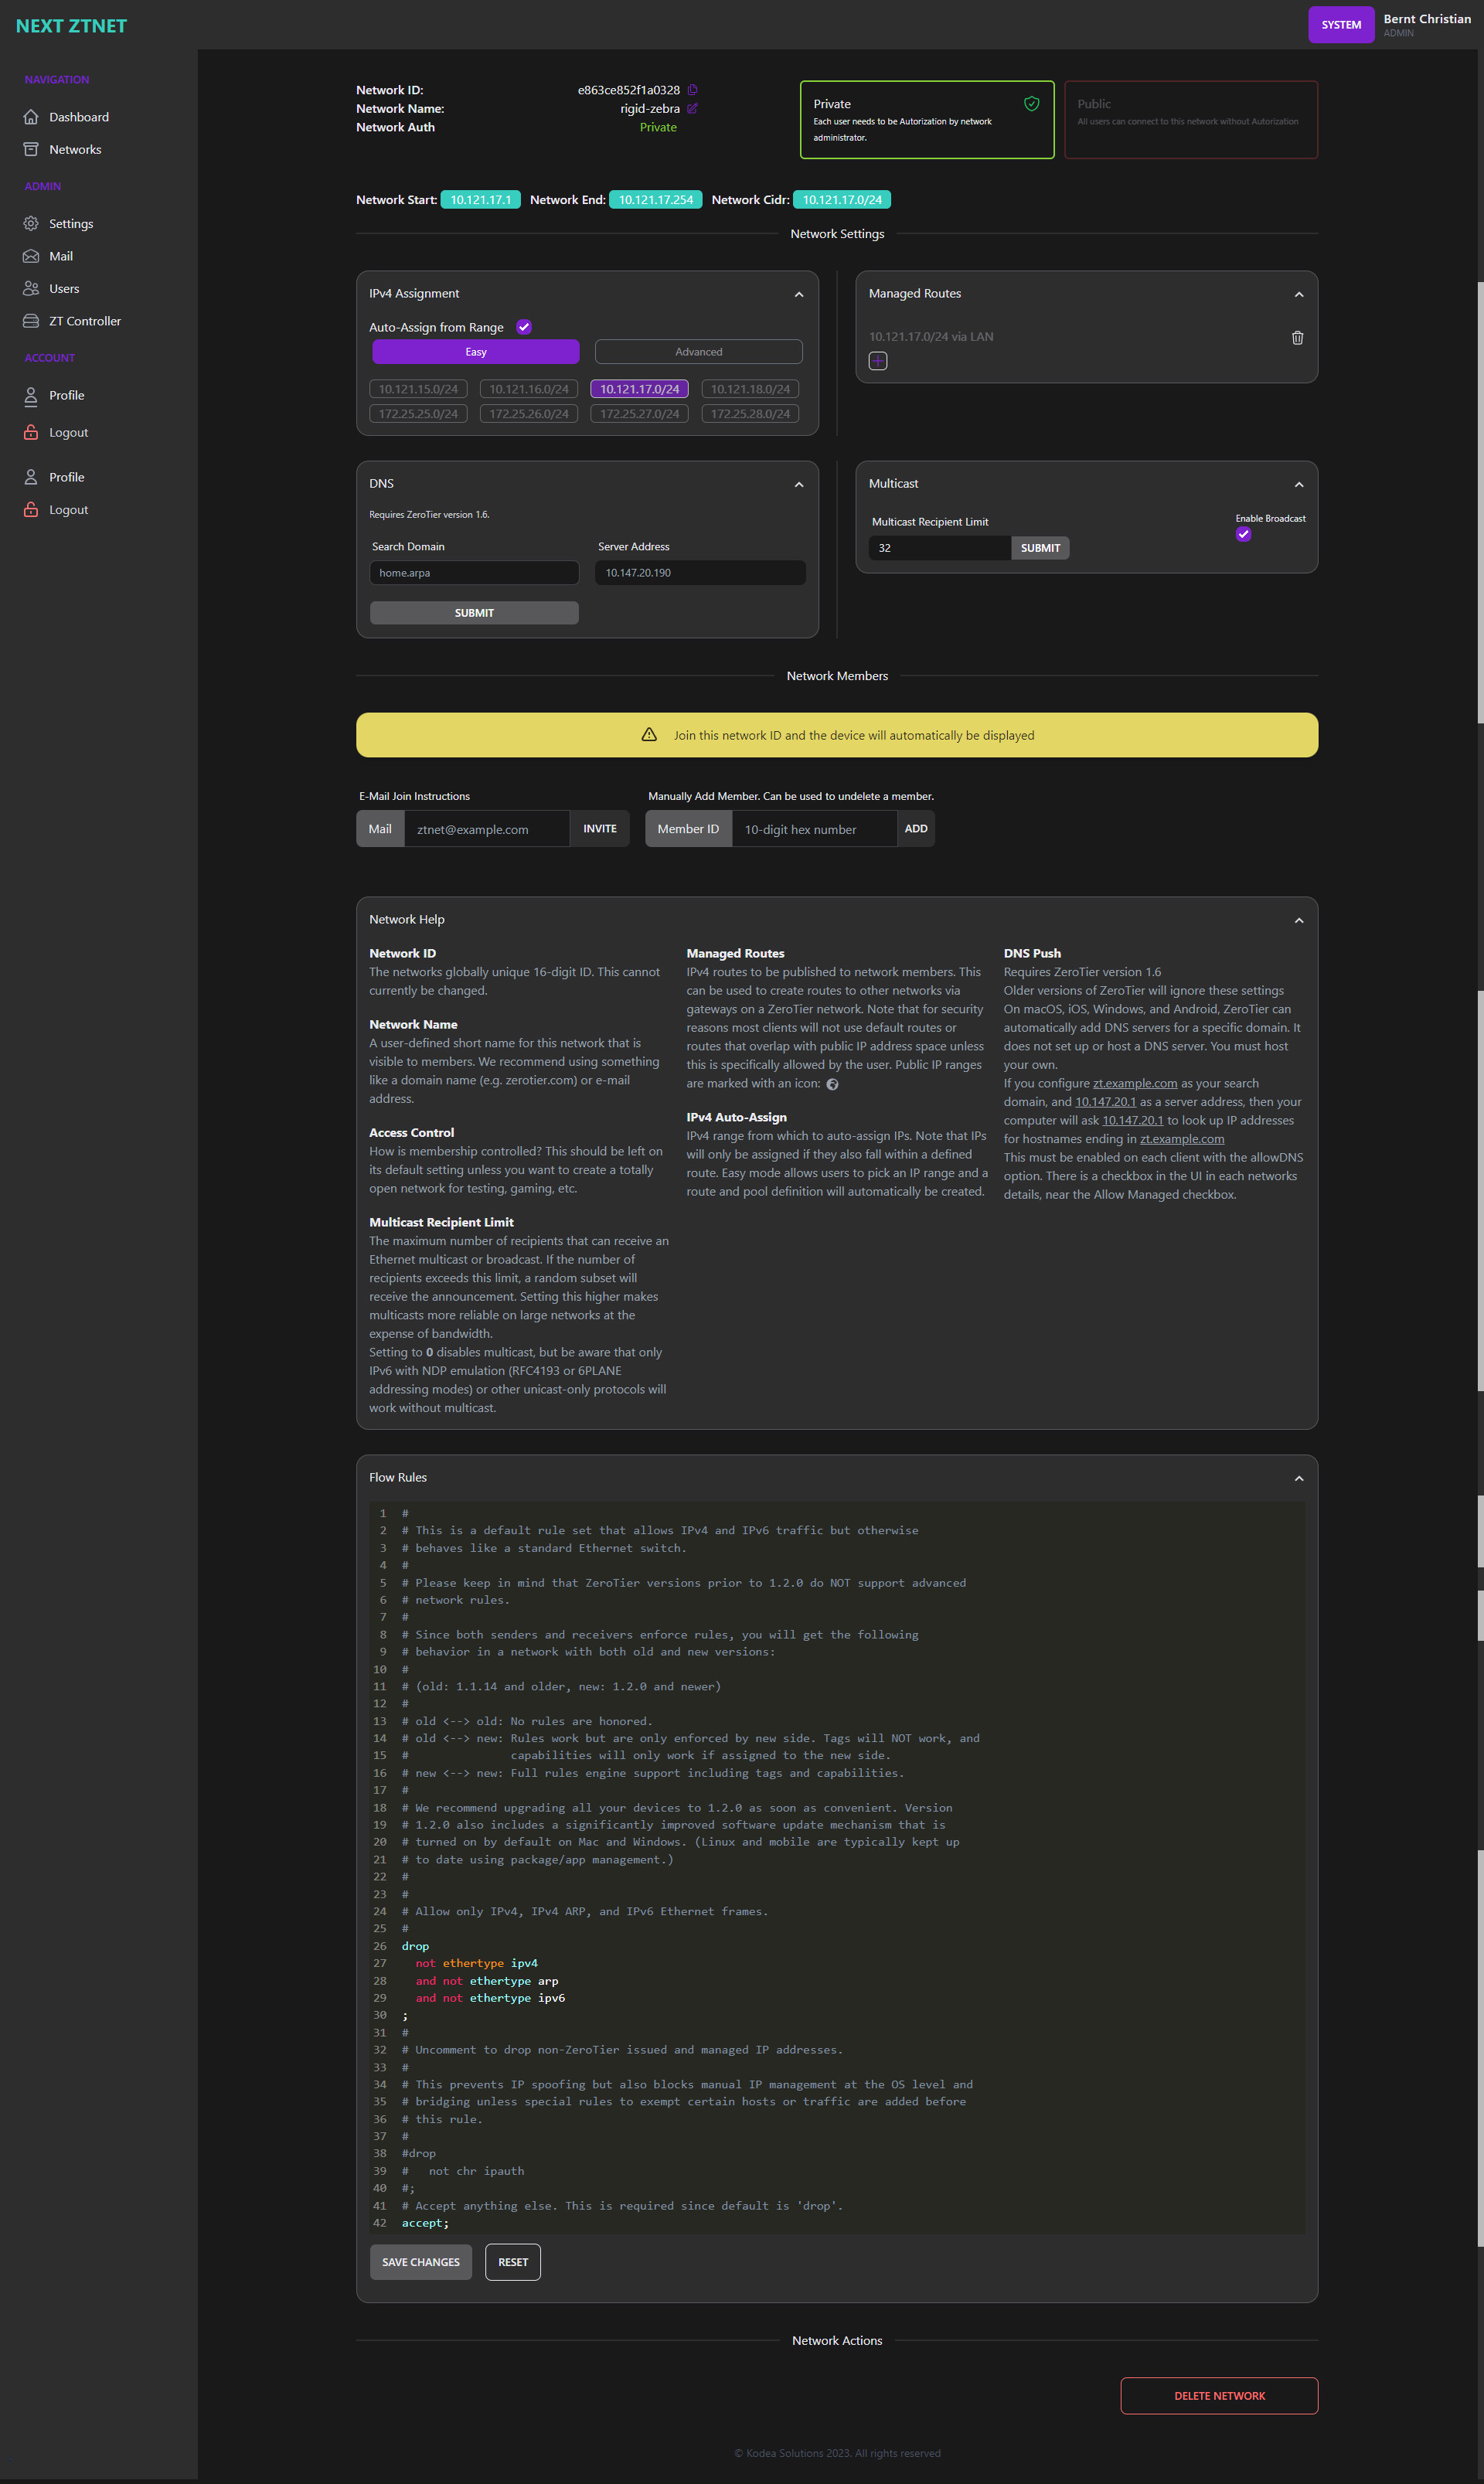This screenshot has height=2484, width=1484.
Task: Select the Public network access option
Action: (x=1191, y=120)
